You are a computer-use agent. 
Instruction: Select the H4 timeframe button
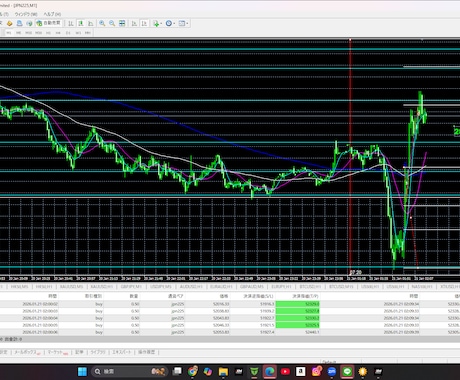click(58, 33)
